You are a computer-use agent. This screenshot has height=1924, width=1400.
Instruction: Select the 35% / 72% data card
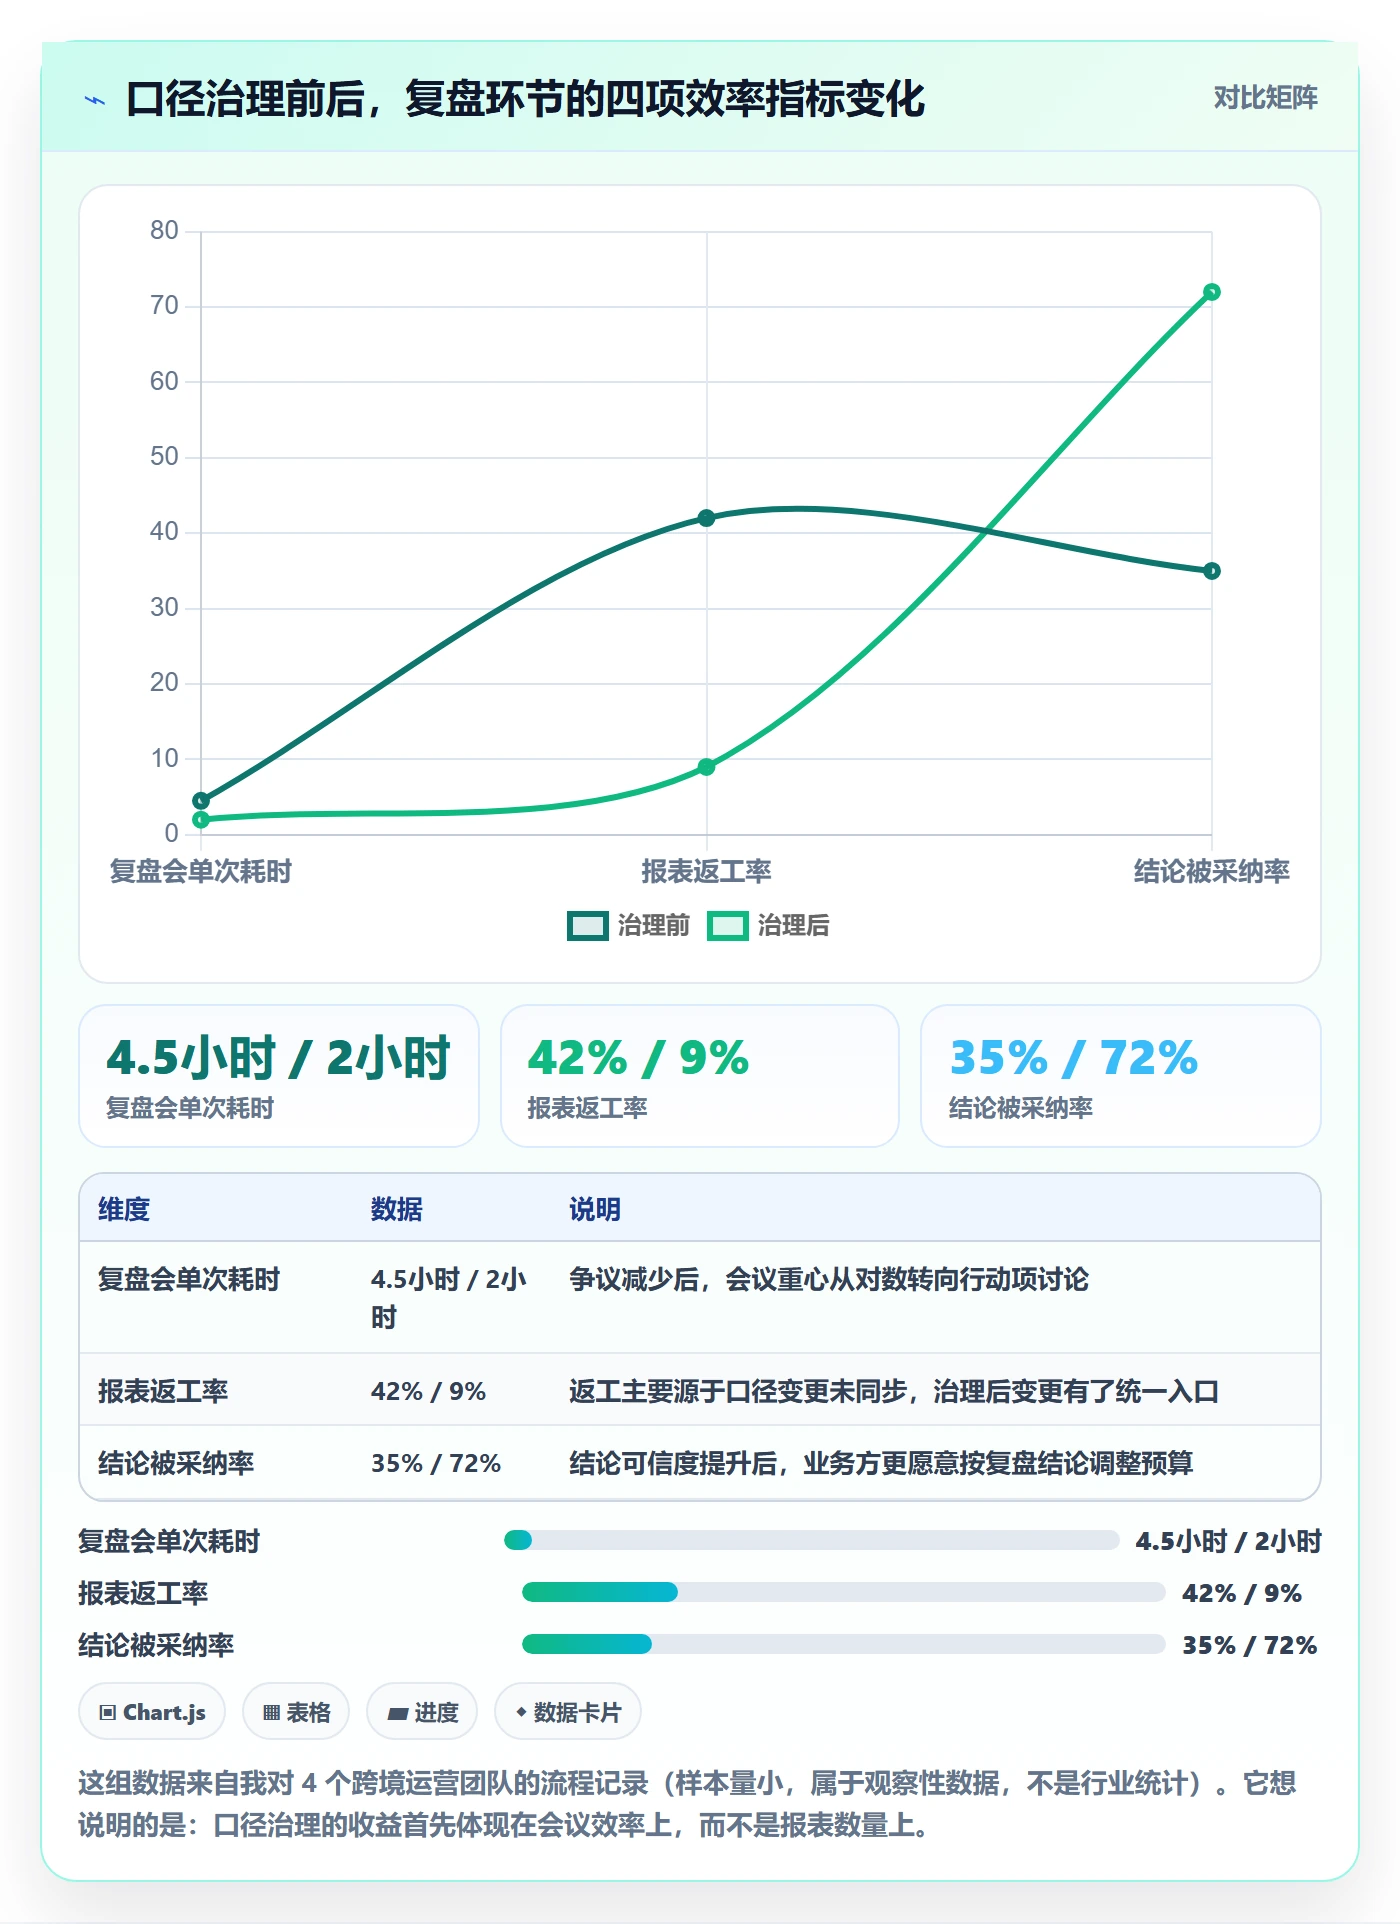1120,1076
